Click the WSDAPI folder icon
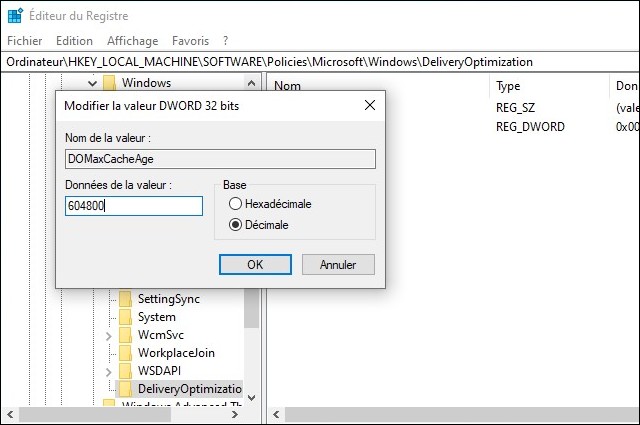 click(x=125, y=371)
